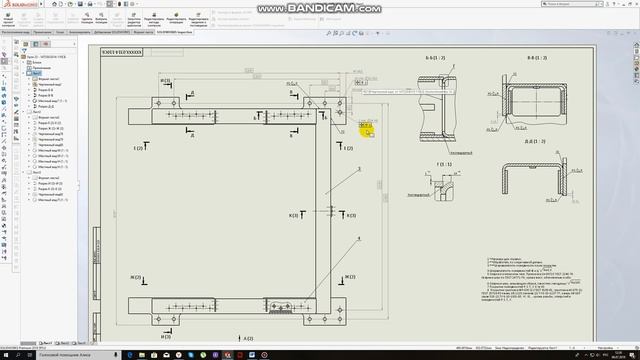
Task: Select 'Разрез Д-Д' in feature tree
Action: pyautogui.click(x=46, y=106)
